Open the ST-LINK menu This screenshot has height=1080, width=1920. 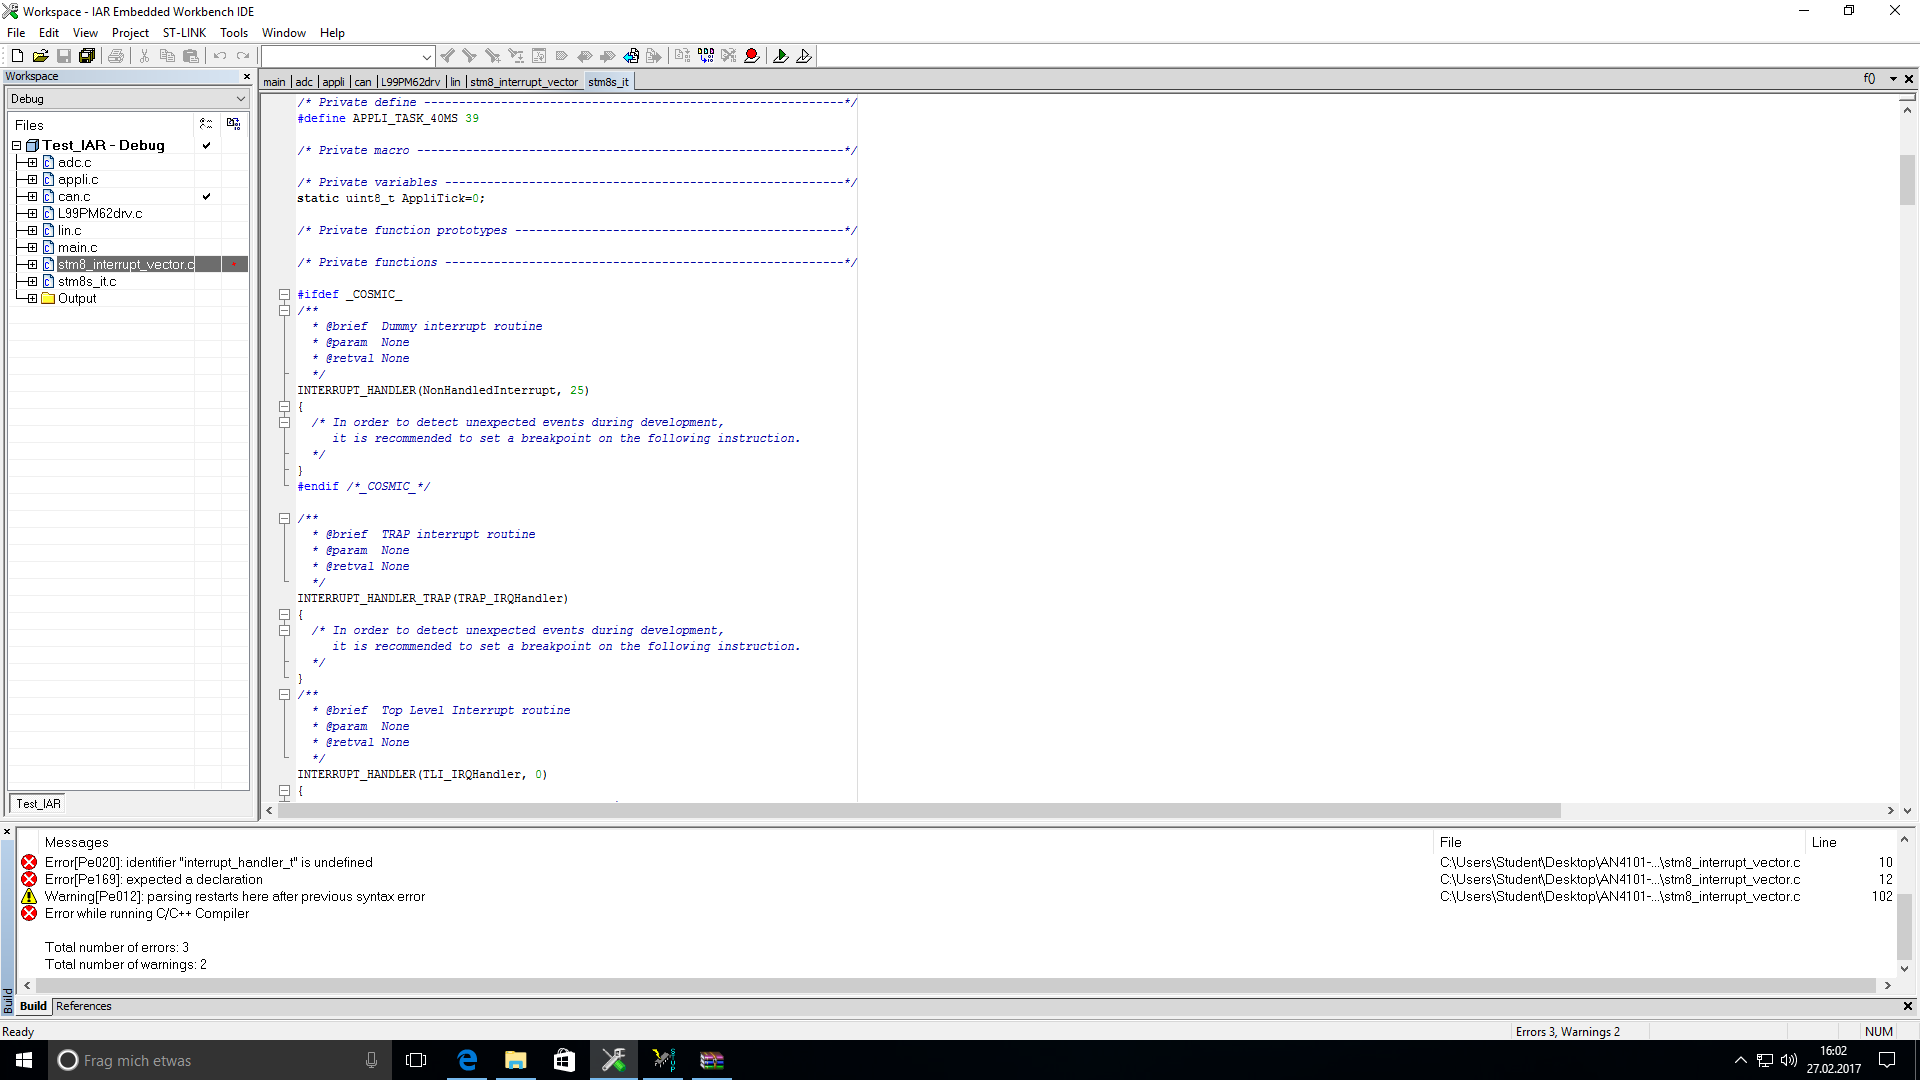(x=184, y=33)
